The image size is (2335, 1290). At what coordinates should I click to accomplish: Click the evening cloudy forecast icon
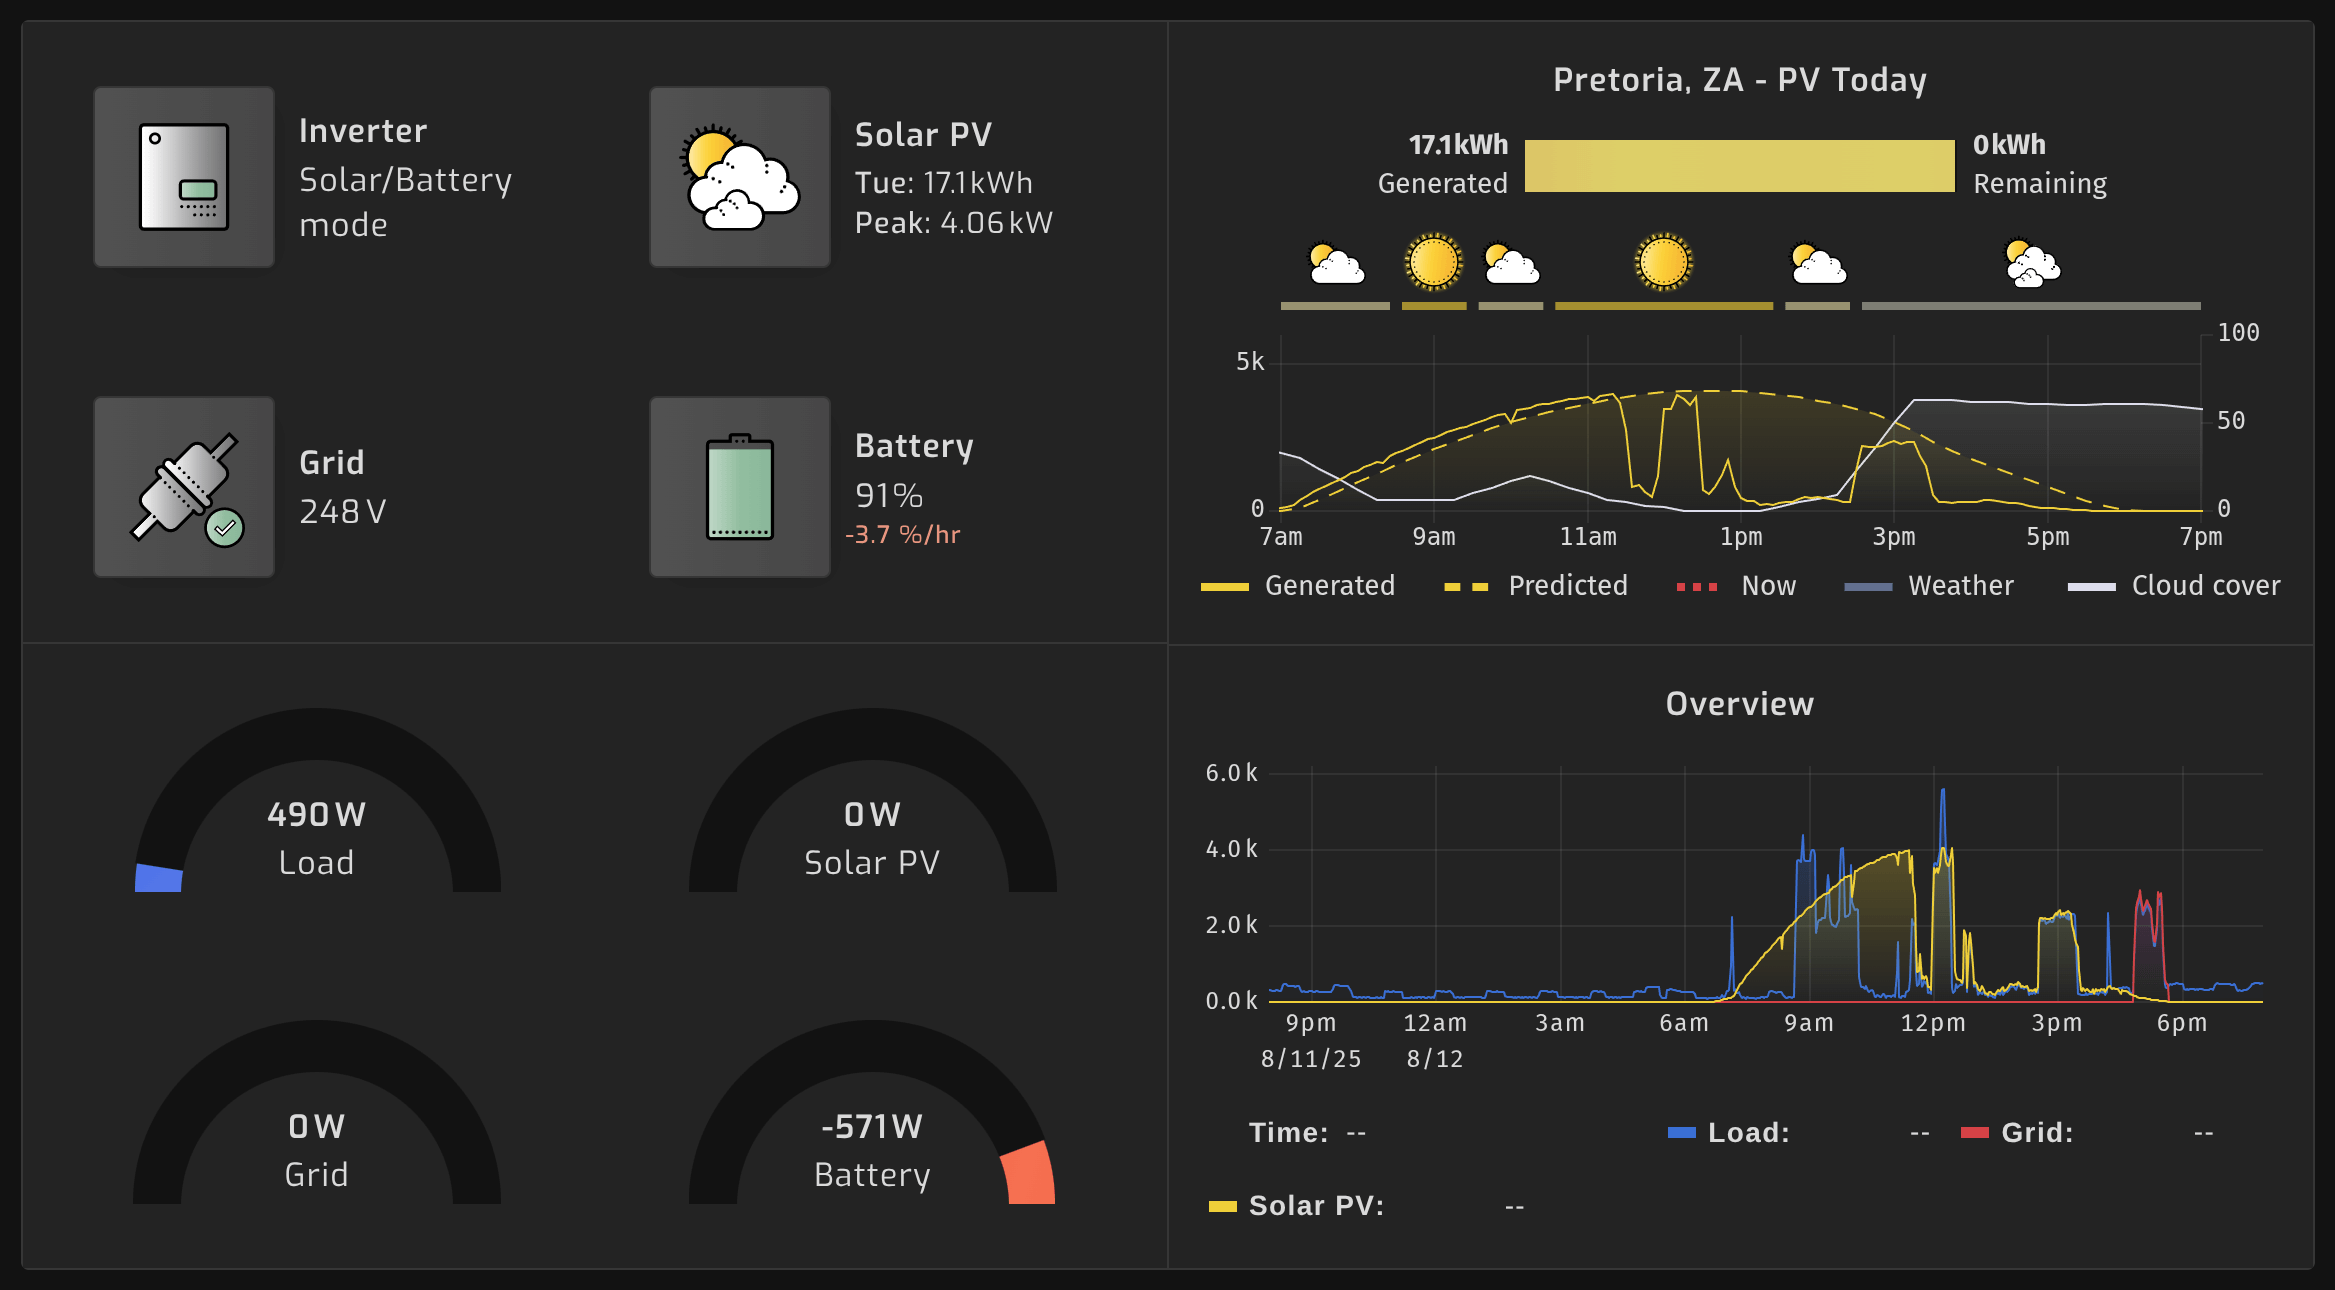pos(2031,262)
